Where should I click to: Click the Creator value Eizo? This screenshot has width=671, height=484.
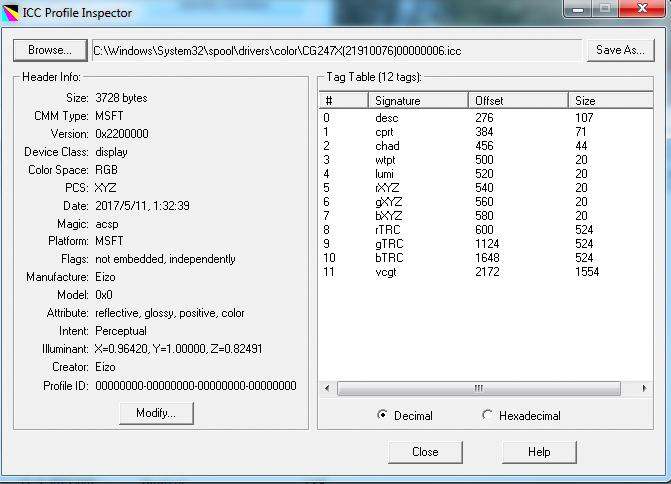pyautogui.click(x=105, y=367)
